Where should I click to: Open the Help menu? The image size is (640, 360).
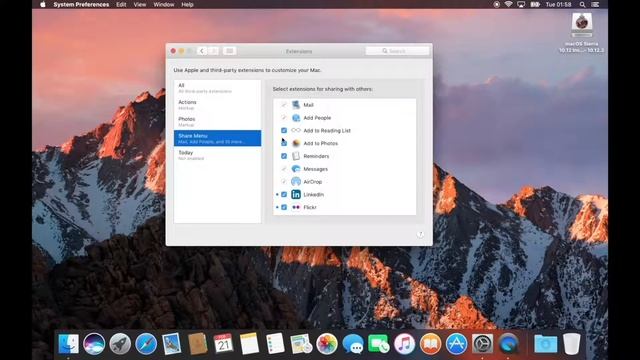187,4
